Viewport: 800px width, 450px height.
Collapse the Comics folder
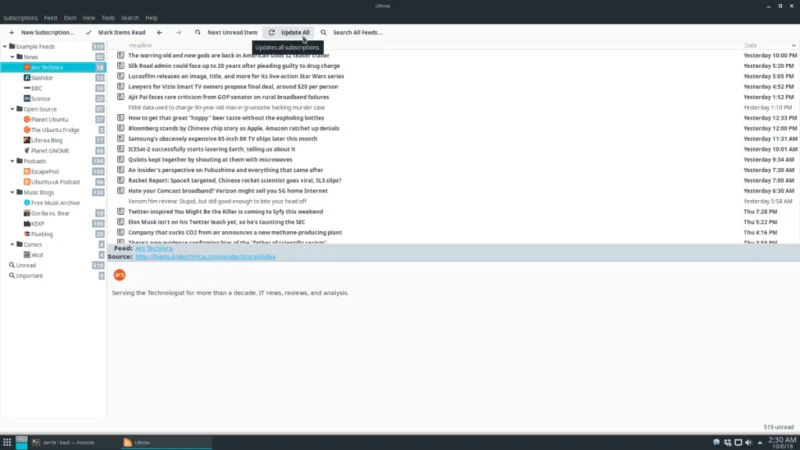(12, 244)
